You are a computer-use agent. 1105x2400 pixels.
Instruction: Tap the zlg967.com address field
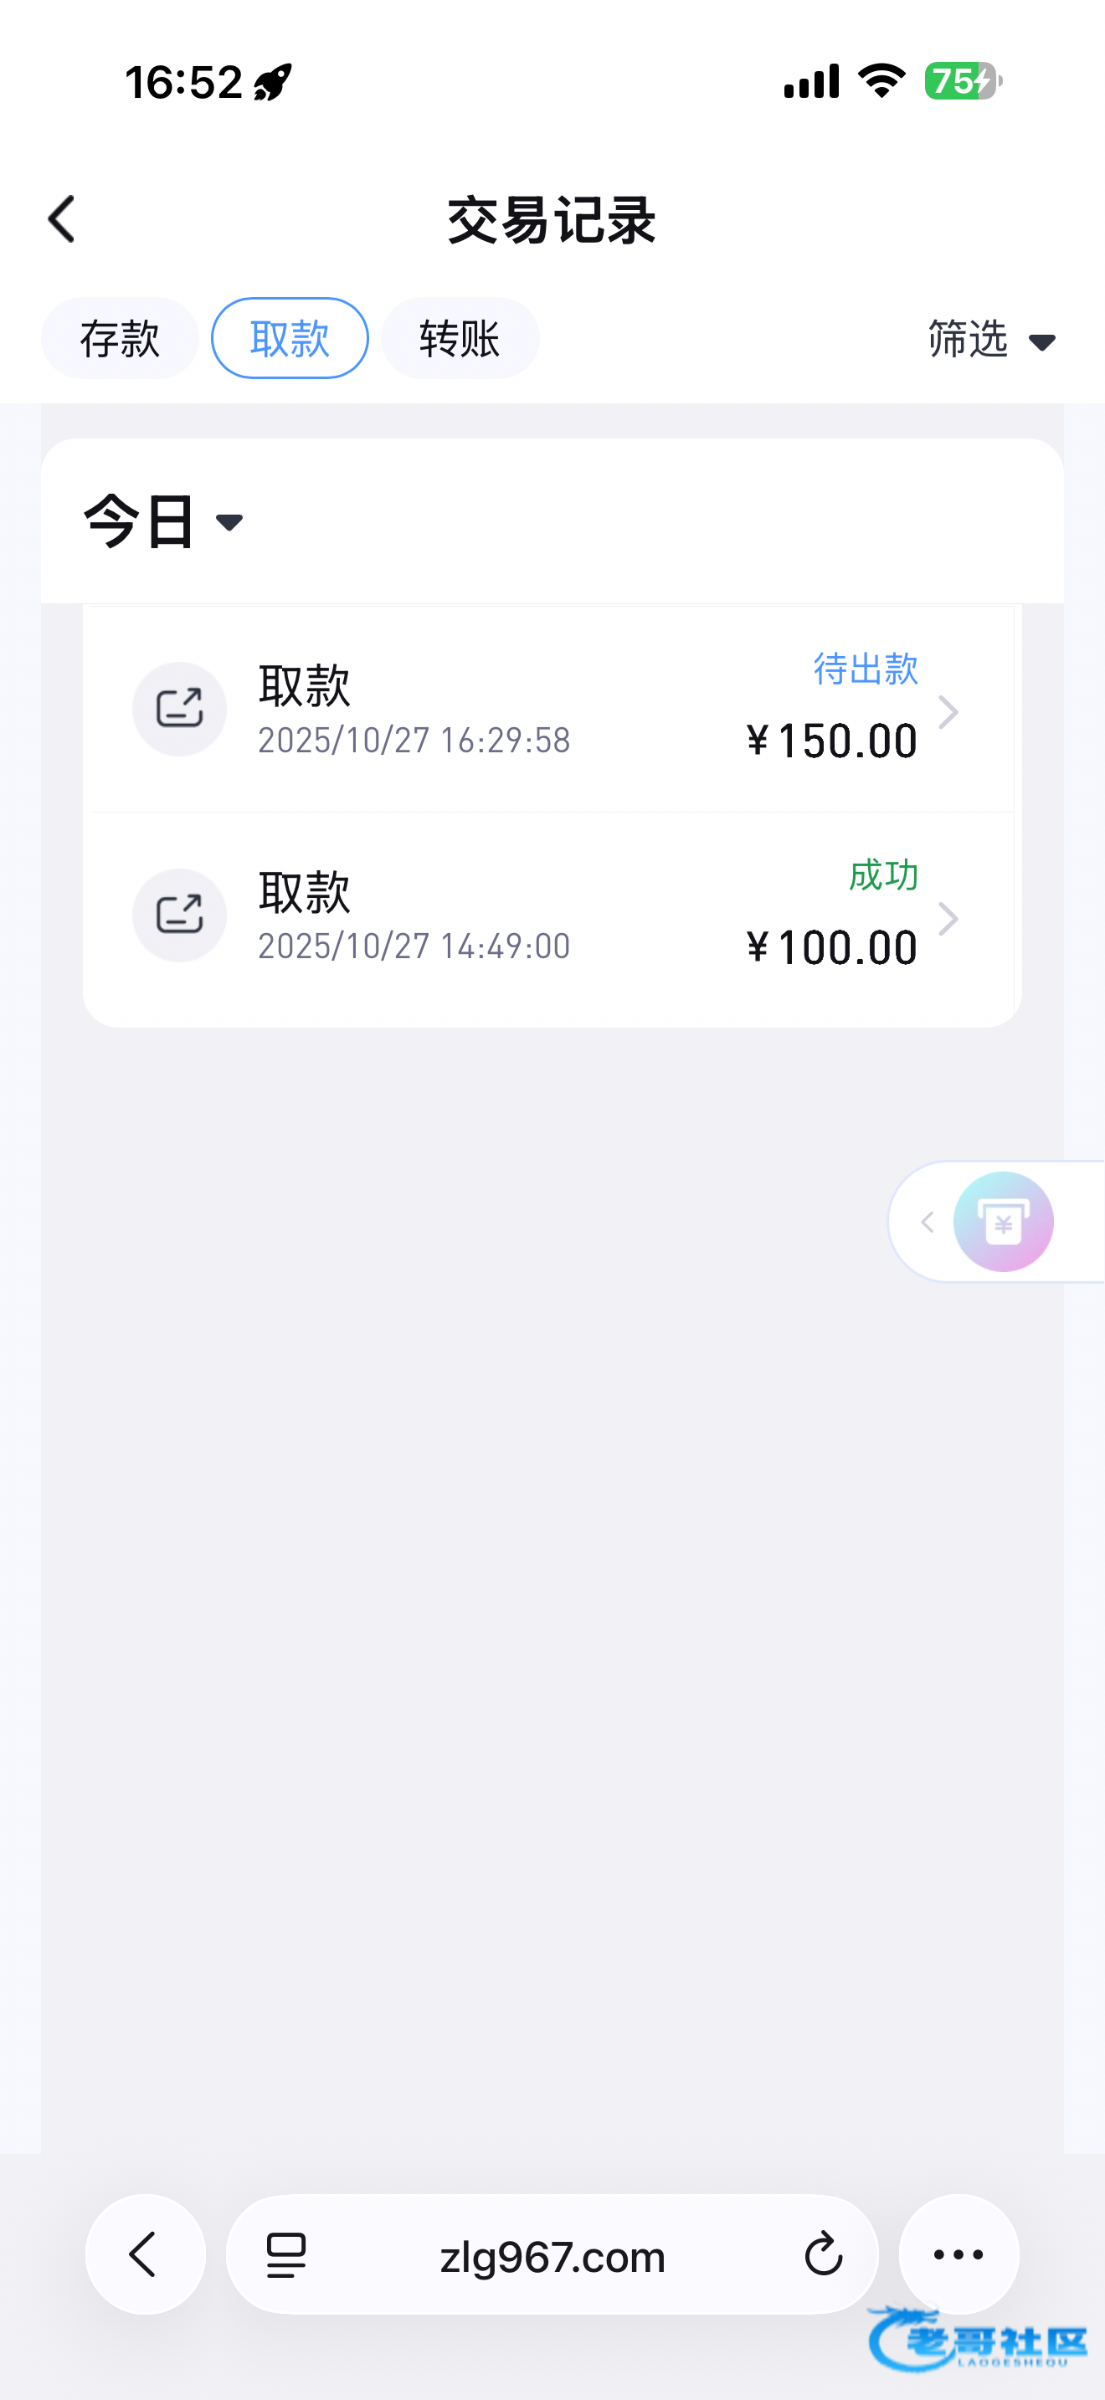coord(552,2256)
